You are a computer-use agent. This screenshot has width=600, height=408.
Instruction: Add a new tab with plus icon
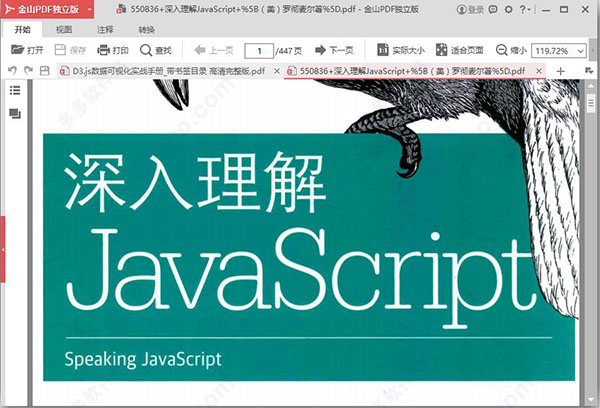point(560,71)
